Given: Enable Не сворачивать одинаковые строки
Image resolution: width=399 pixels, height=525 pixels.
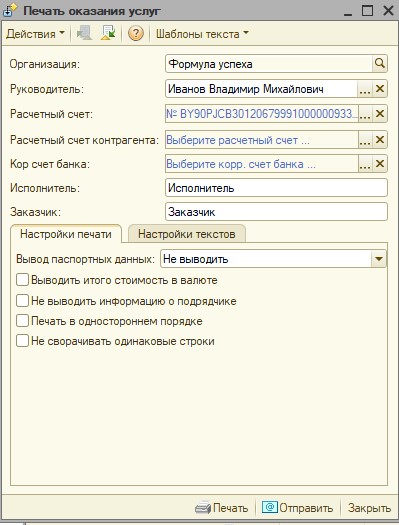Looking at the screenshot, I should tap(22, 341).
